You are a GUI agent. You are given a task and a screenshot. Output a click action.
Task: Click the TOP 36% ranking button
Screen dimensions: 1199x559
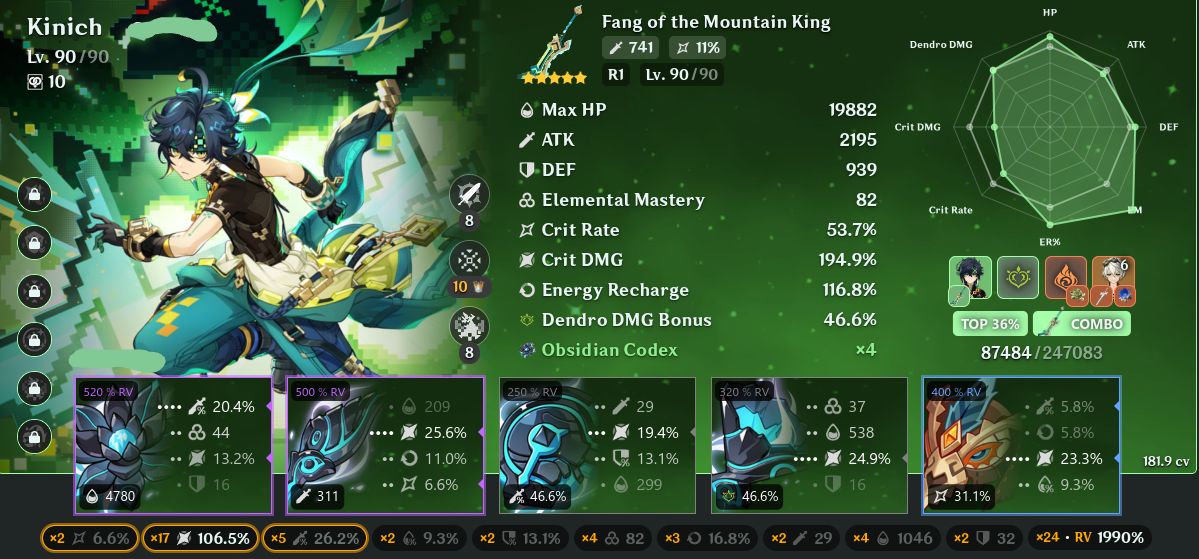click(990, 323)
